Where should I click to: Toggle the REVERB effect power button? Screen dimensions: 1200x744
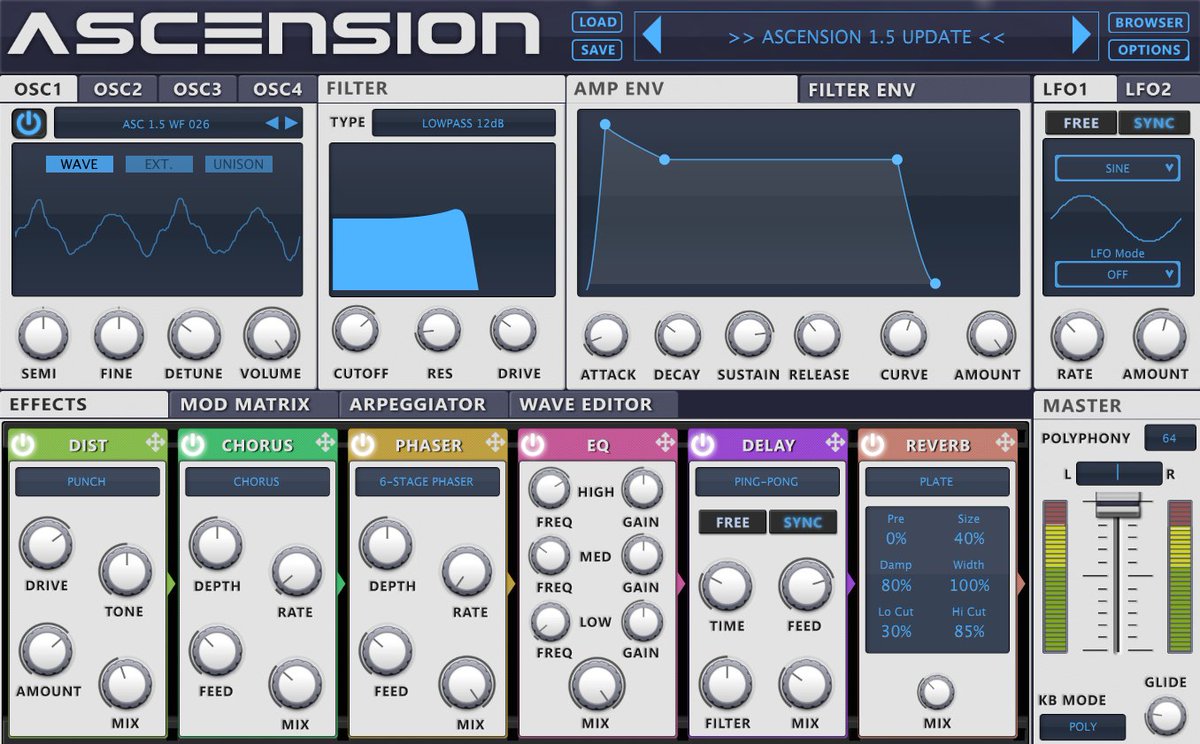point(873,444)
